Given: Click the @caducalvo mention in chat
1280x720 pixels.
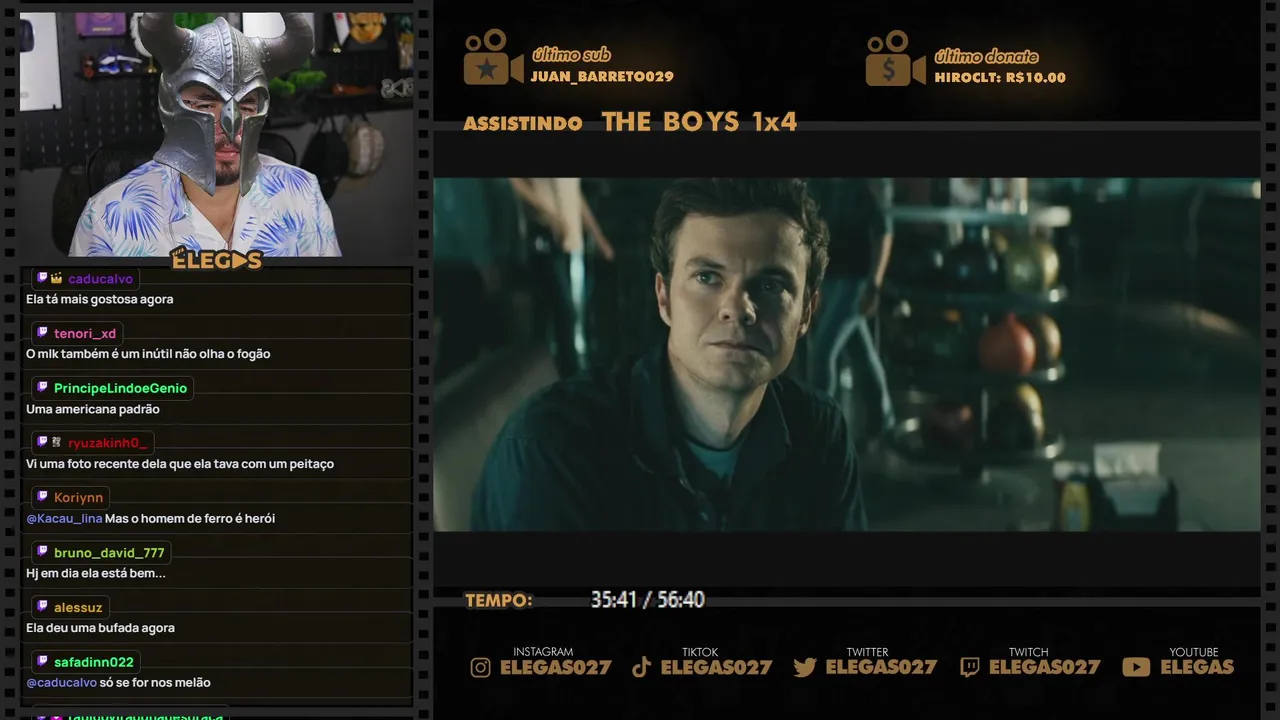Looking at the screenshot, I should (x=61, y=682).
